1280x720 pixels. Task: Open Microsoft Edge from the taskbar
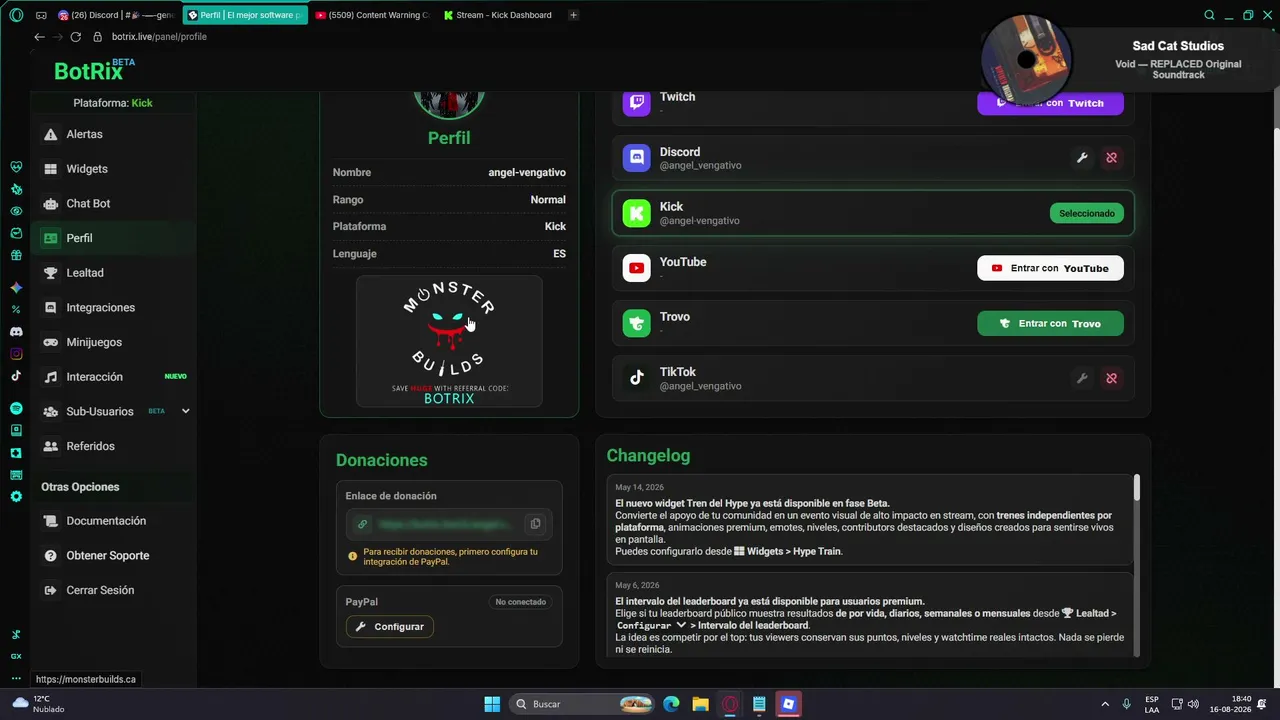(x=671, y=704)
